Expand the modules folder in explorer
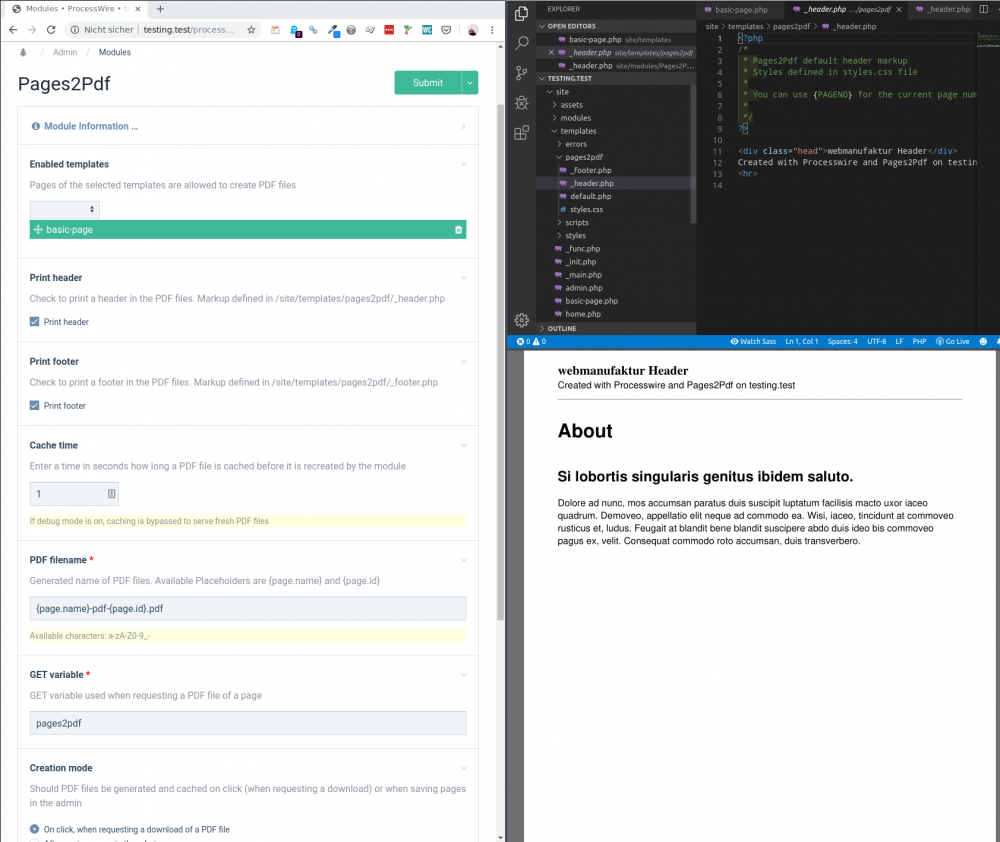 tap(575, 118)
